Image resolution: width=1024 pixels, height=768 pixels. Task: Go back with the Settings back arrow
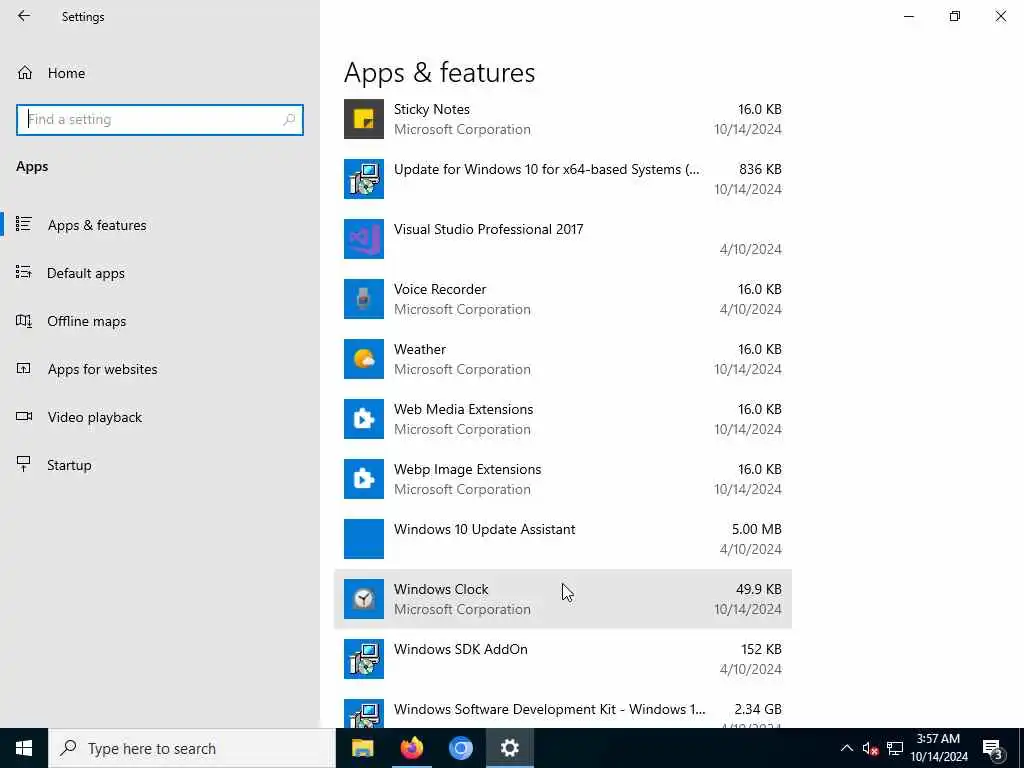(24, 16)
